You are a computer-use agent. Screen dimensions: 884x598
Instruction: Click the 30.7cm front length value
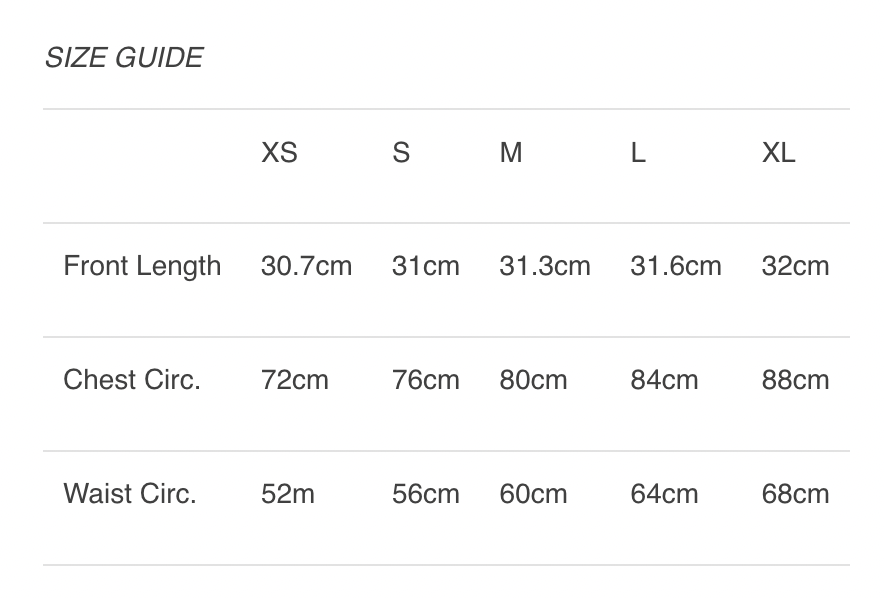(x=306, y=266)
